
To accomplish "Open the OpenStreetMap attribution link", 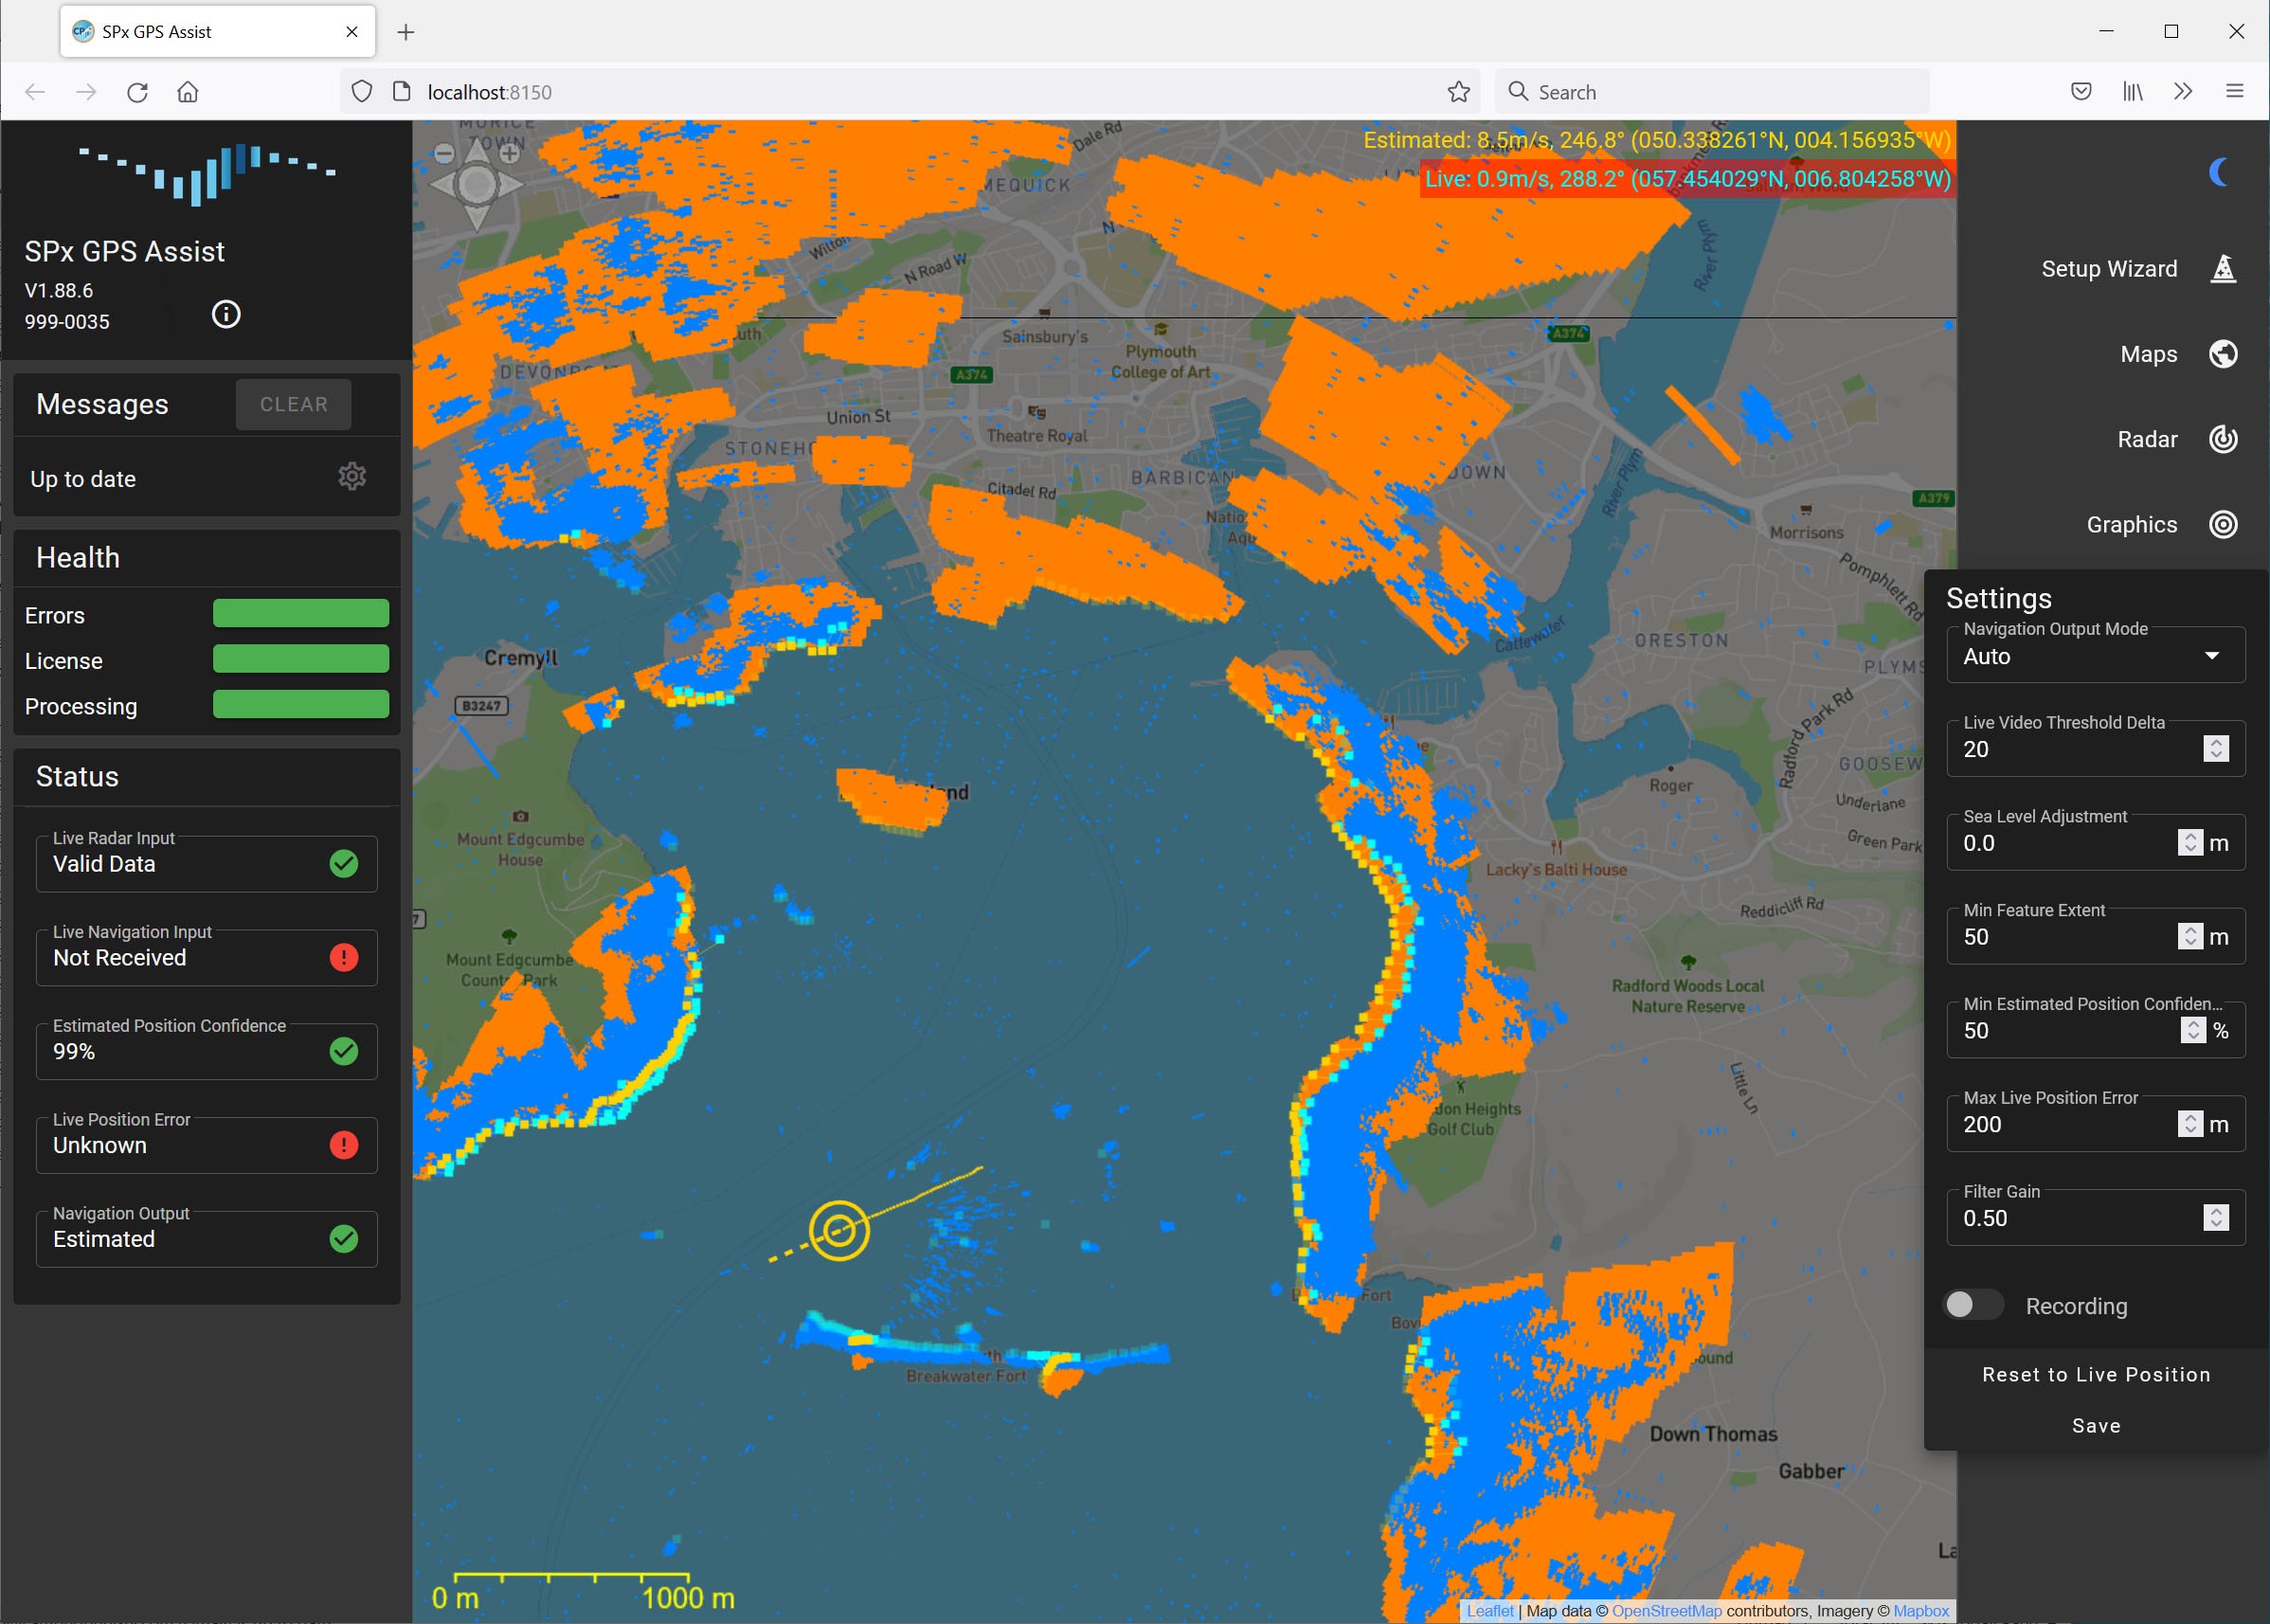I will (1666, 1611).
